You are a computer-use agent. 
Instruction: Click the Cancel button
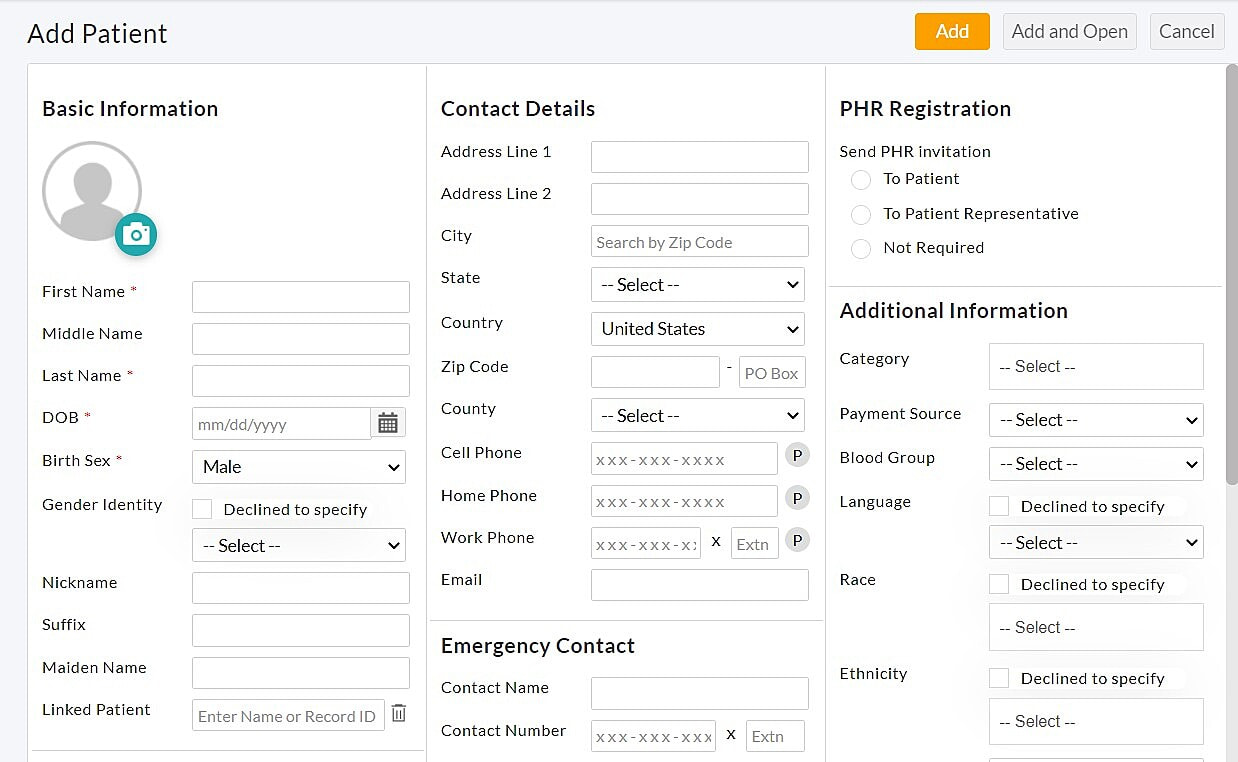1186,32
